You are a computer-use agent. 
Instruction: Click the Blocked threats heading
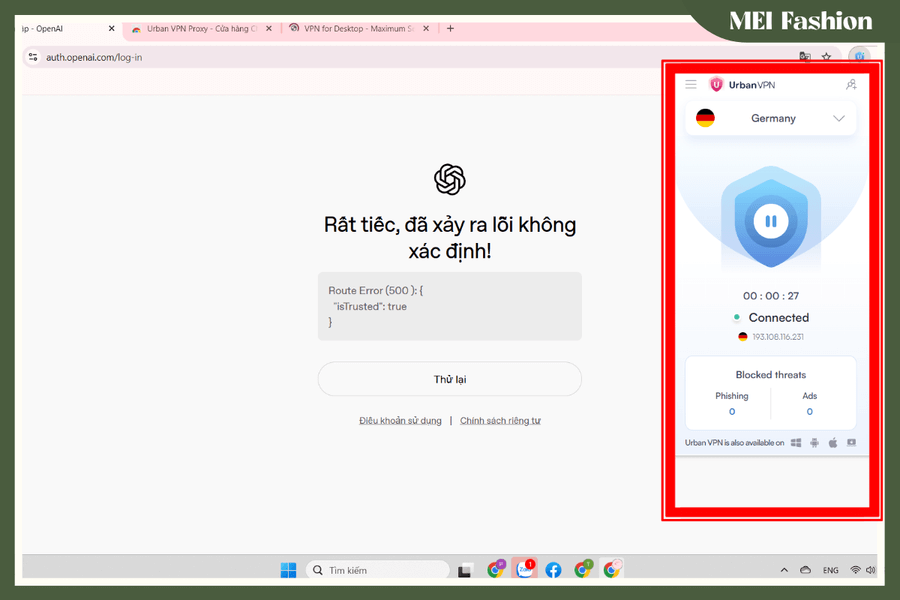(x=771, y=375)
